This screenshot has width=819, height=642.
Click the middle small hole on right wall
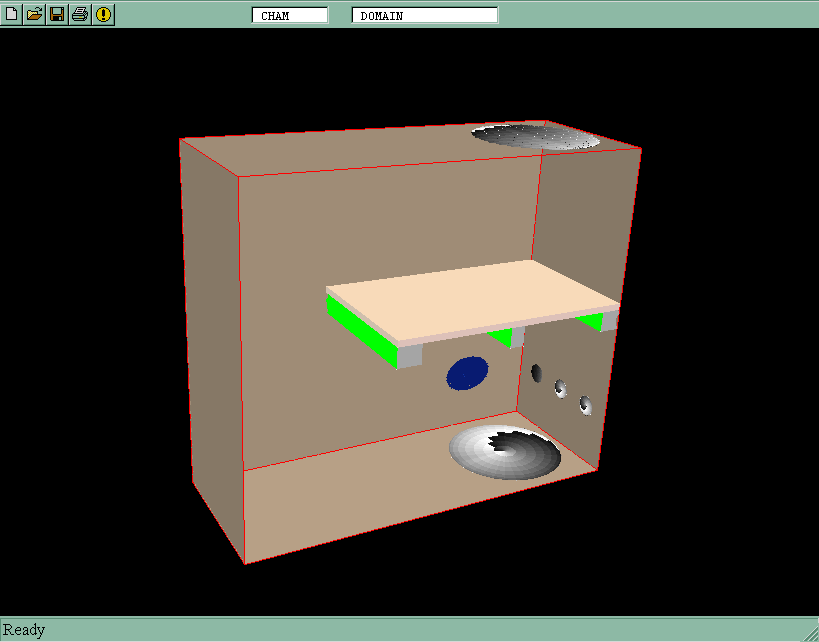click(x=560, y=387)
